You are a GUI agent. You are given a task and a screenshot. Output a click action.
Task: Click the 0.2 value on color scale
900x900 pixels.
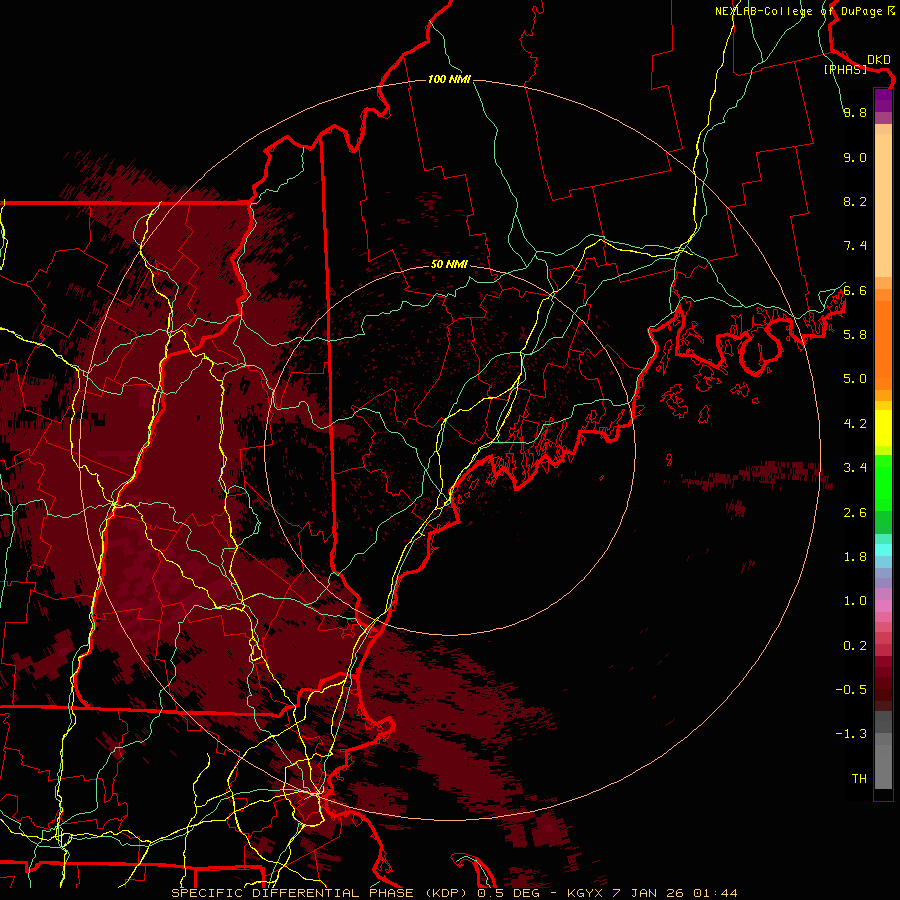855,646
